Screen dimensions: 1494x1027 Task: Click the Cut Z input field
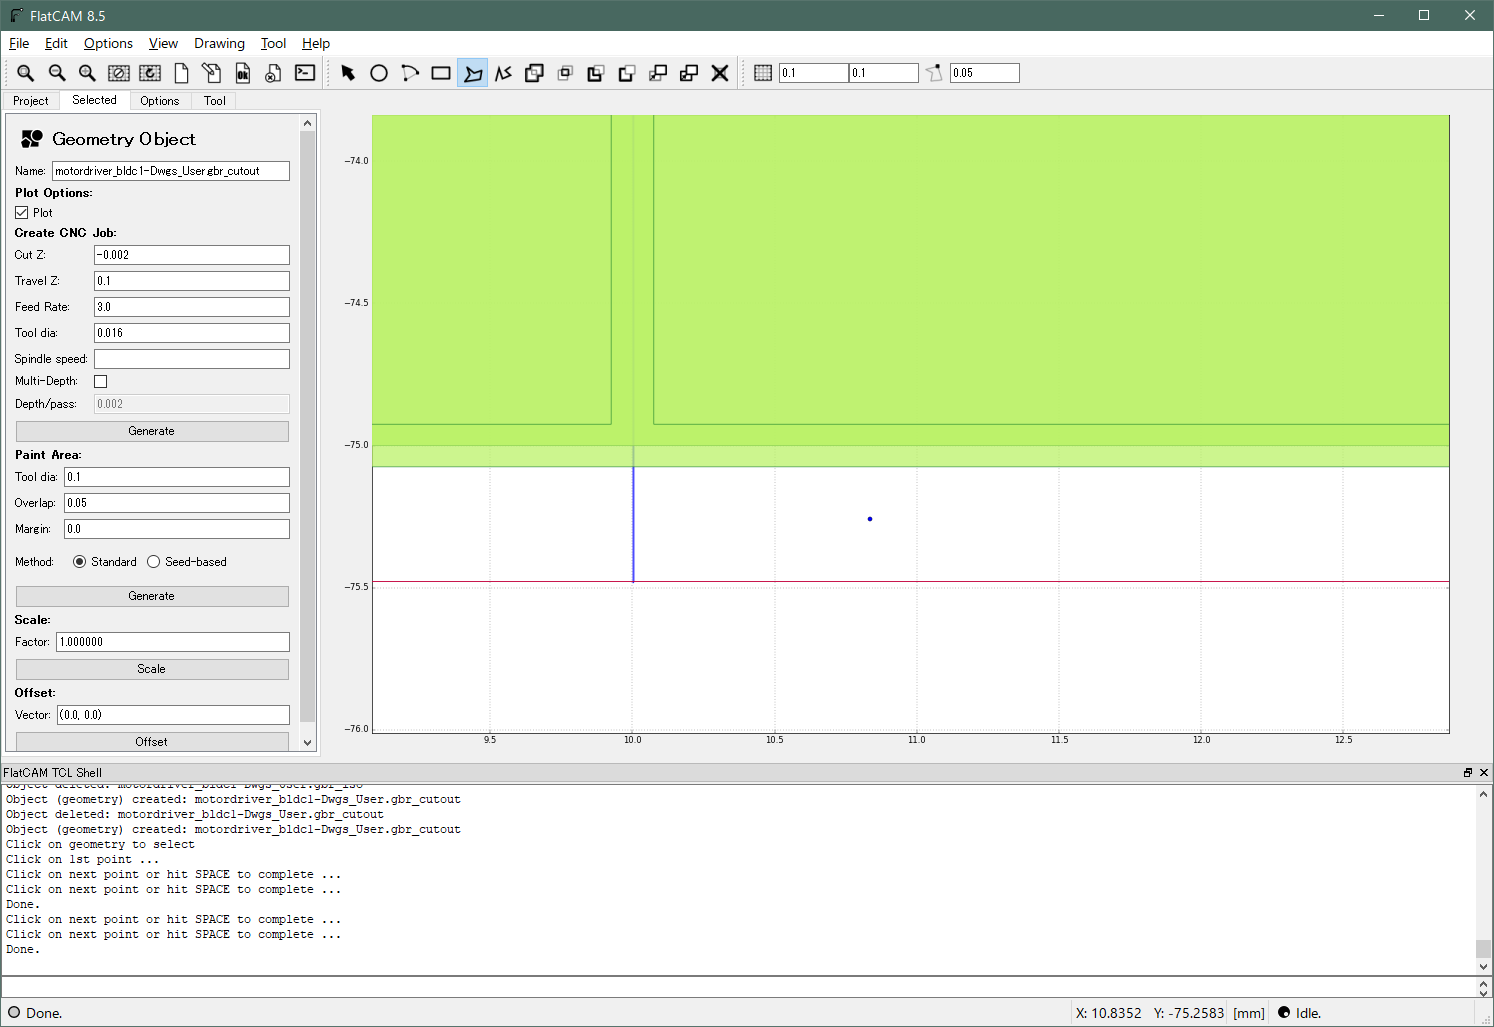pyautogui.click(x=192, y=255)
